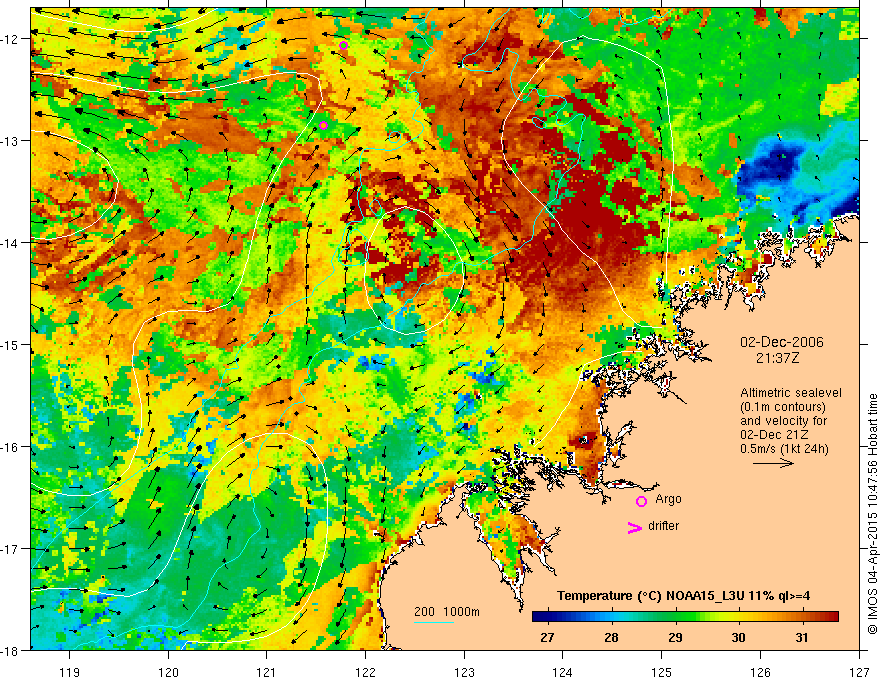Click the 'Argo' legend label
The height and width of the screenshot is (680, 880).
[668, 499]
